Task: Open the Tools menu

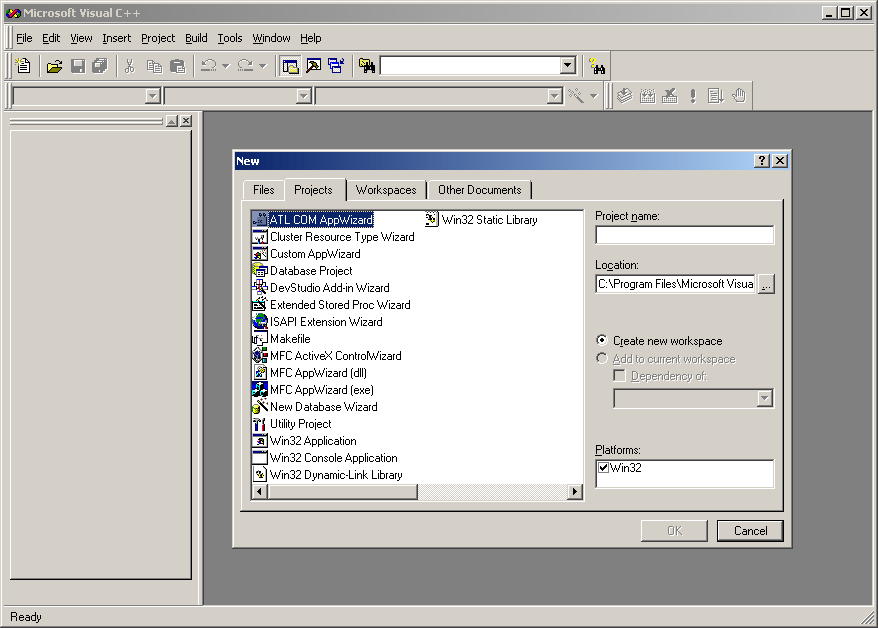Action: (230, 38)
